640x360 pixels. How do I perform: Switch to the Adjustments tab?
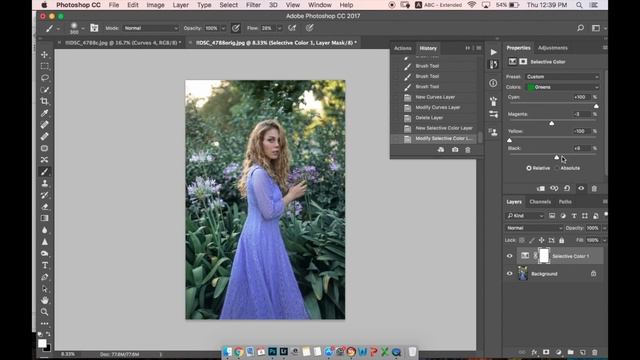pyautogui.click(x=553, y=48)
